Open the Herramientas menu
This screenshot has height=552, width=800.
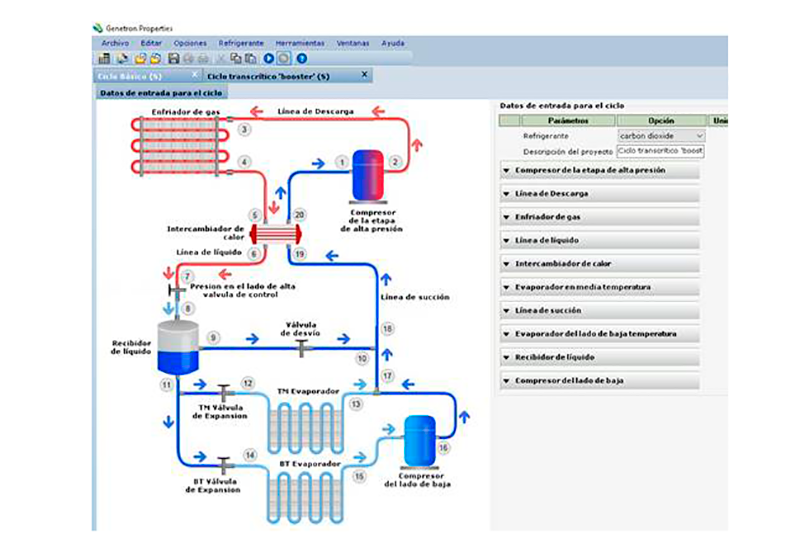pyautogui.click(x=300, y=43)
